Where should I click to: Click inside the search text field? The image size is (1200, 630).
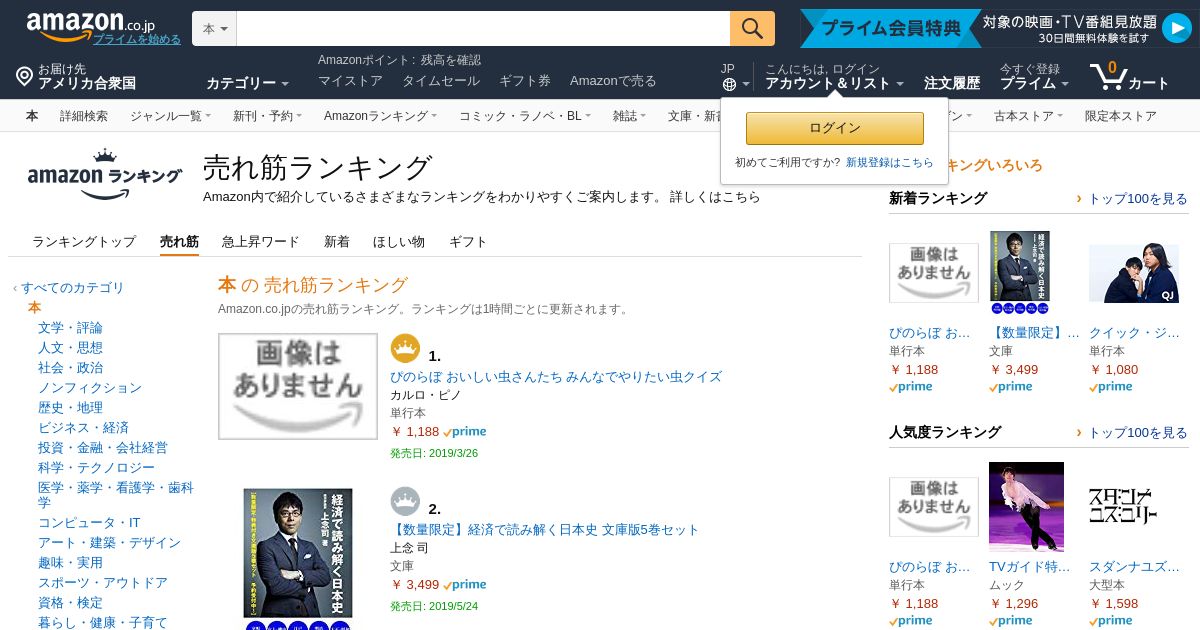(x=482, y=29)
